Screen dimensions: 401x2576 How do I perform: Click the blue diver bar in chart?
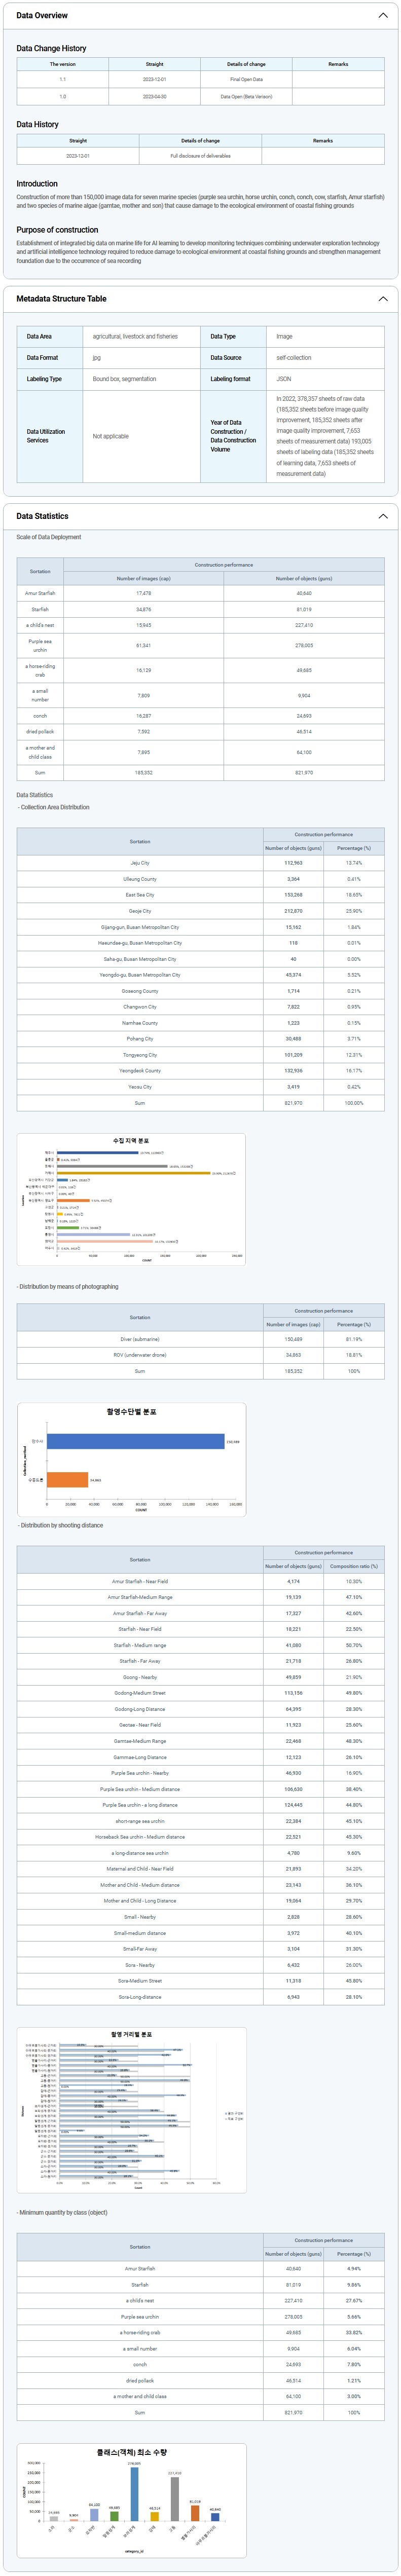(x=135, y=1441)
